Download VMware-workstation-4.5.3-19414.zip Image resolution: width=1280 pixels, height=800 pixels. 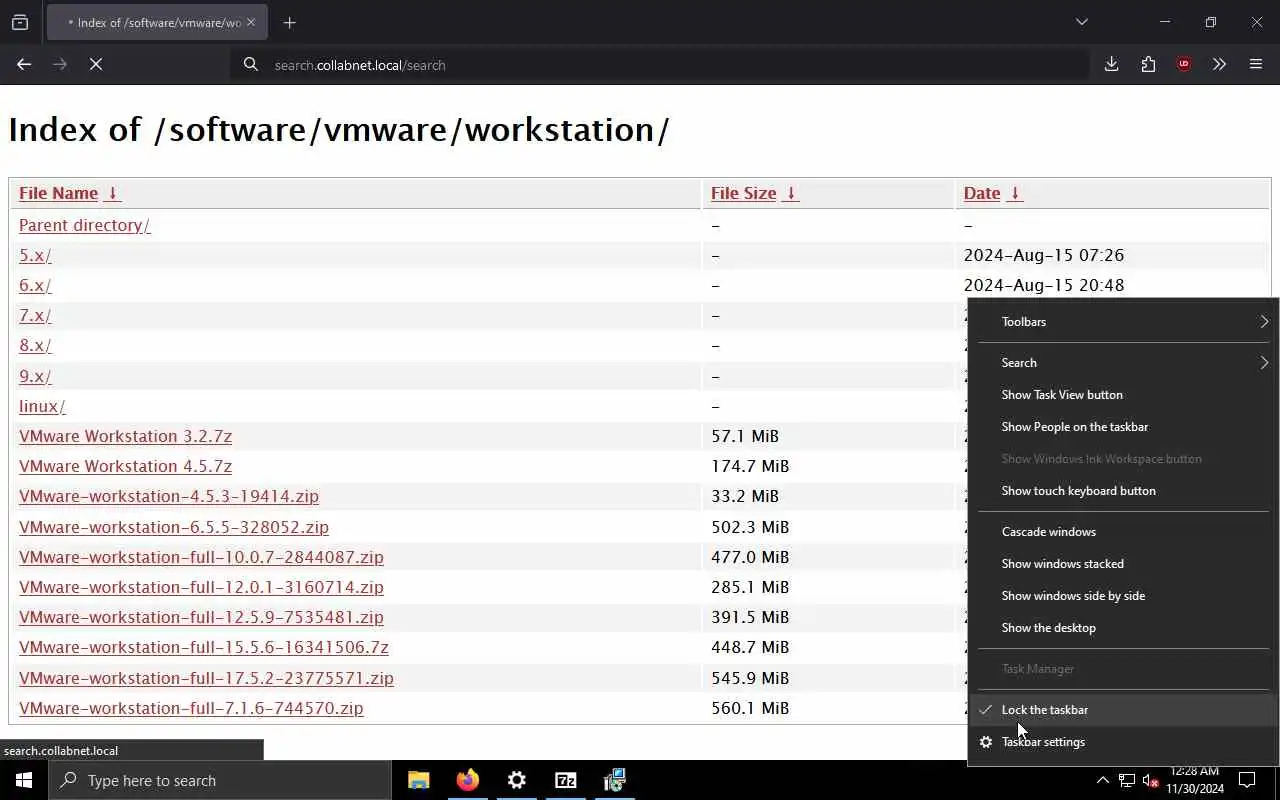(x=169, y=496)
